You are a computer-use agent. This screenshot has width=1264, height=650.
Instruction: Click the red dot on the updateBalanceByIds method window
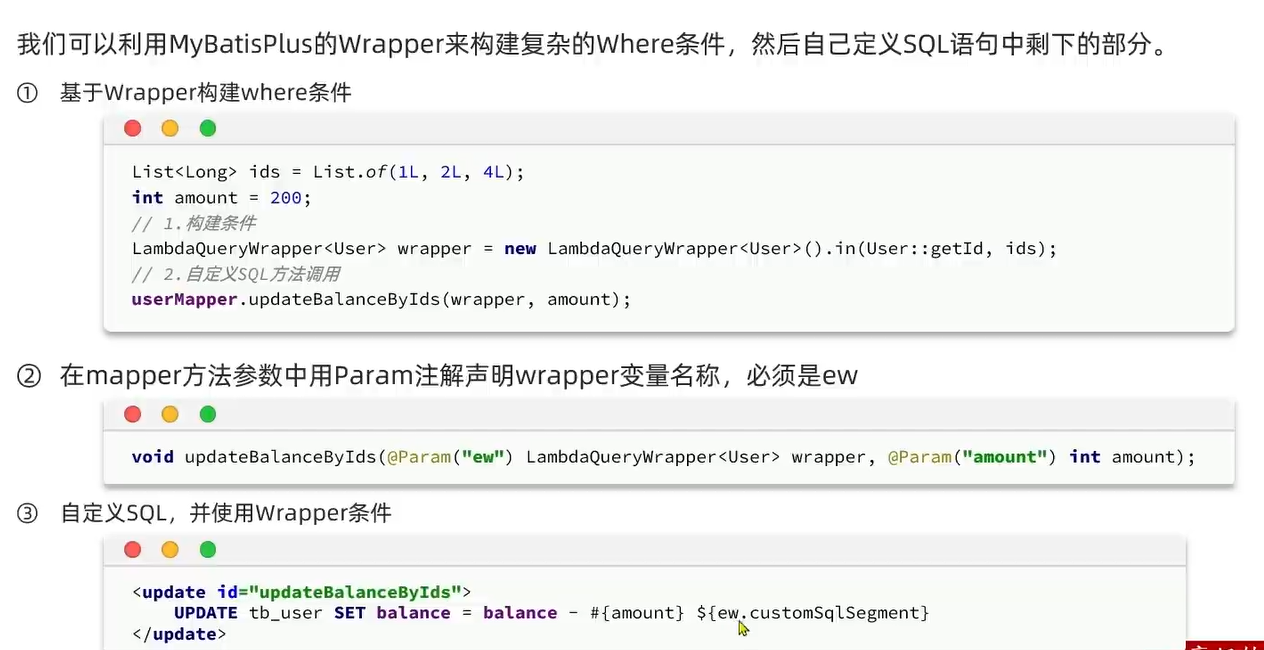pyautogui.click(x=132, y=414)
